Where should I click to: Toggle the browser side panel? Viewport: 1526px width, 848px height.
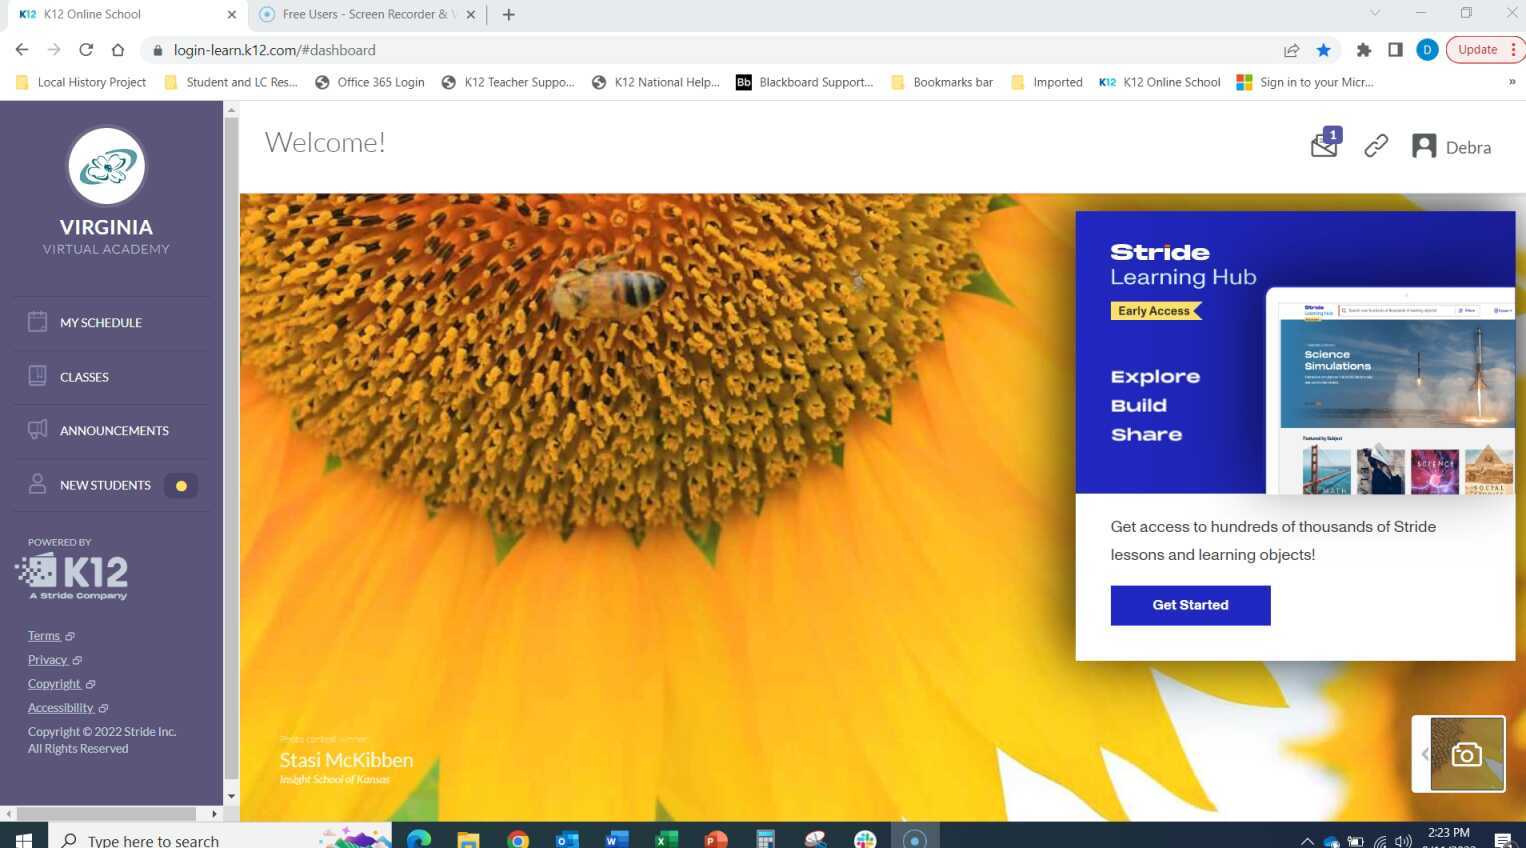[1395, 50]
